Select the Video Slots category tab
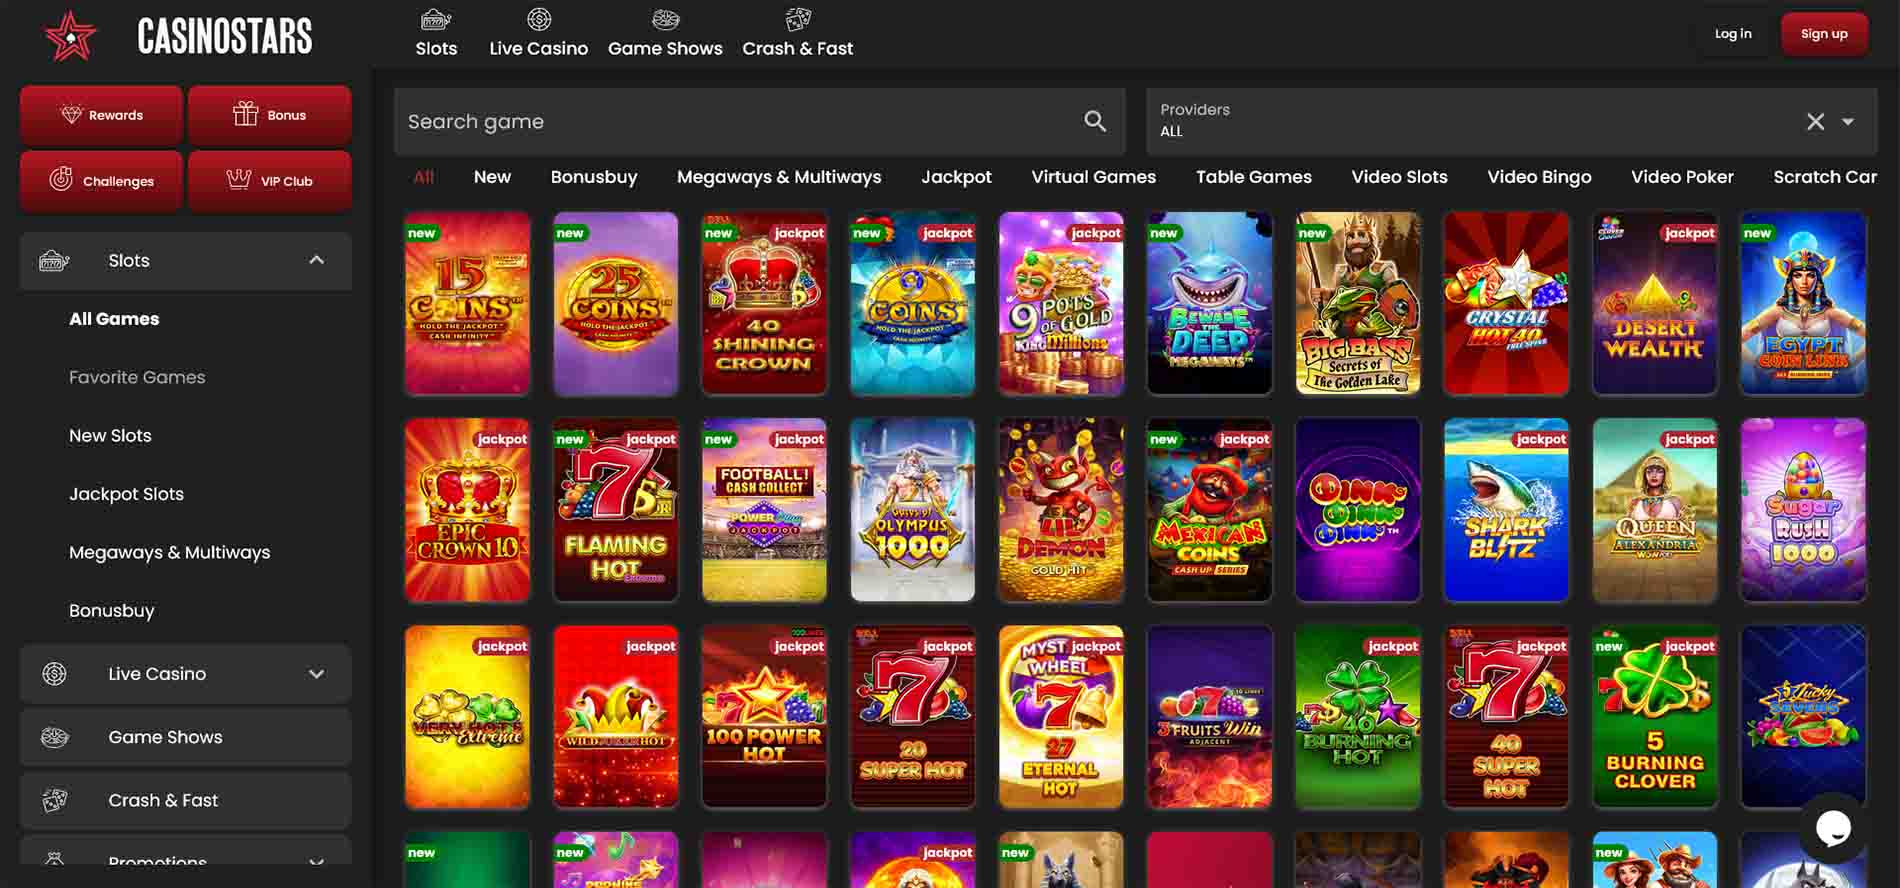Screen dimensions: 1900x888 tap(1399, 177)
